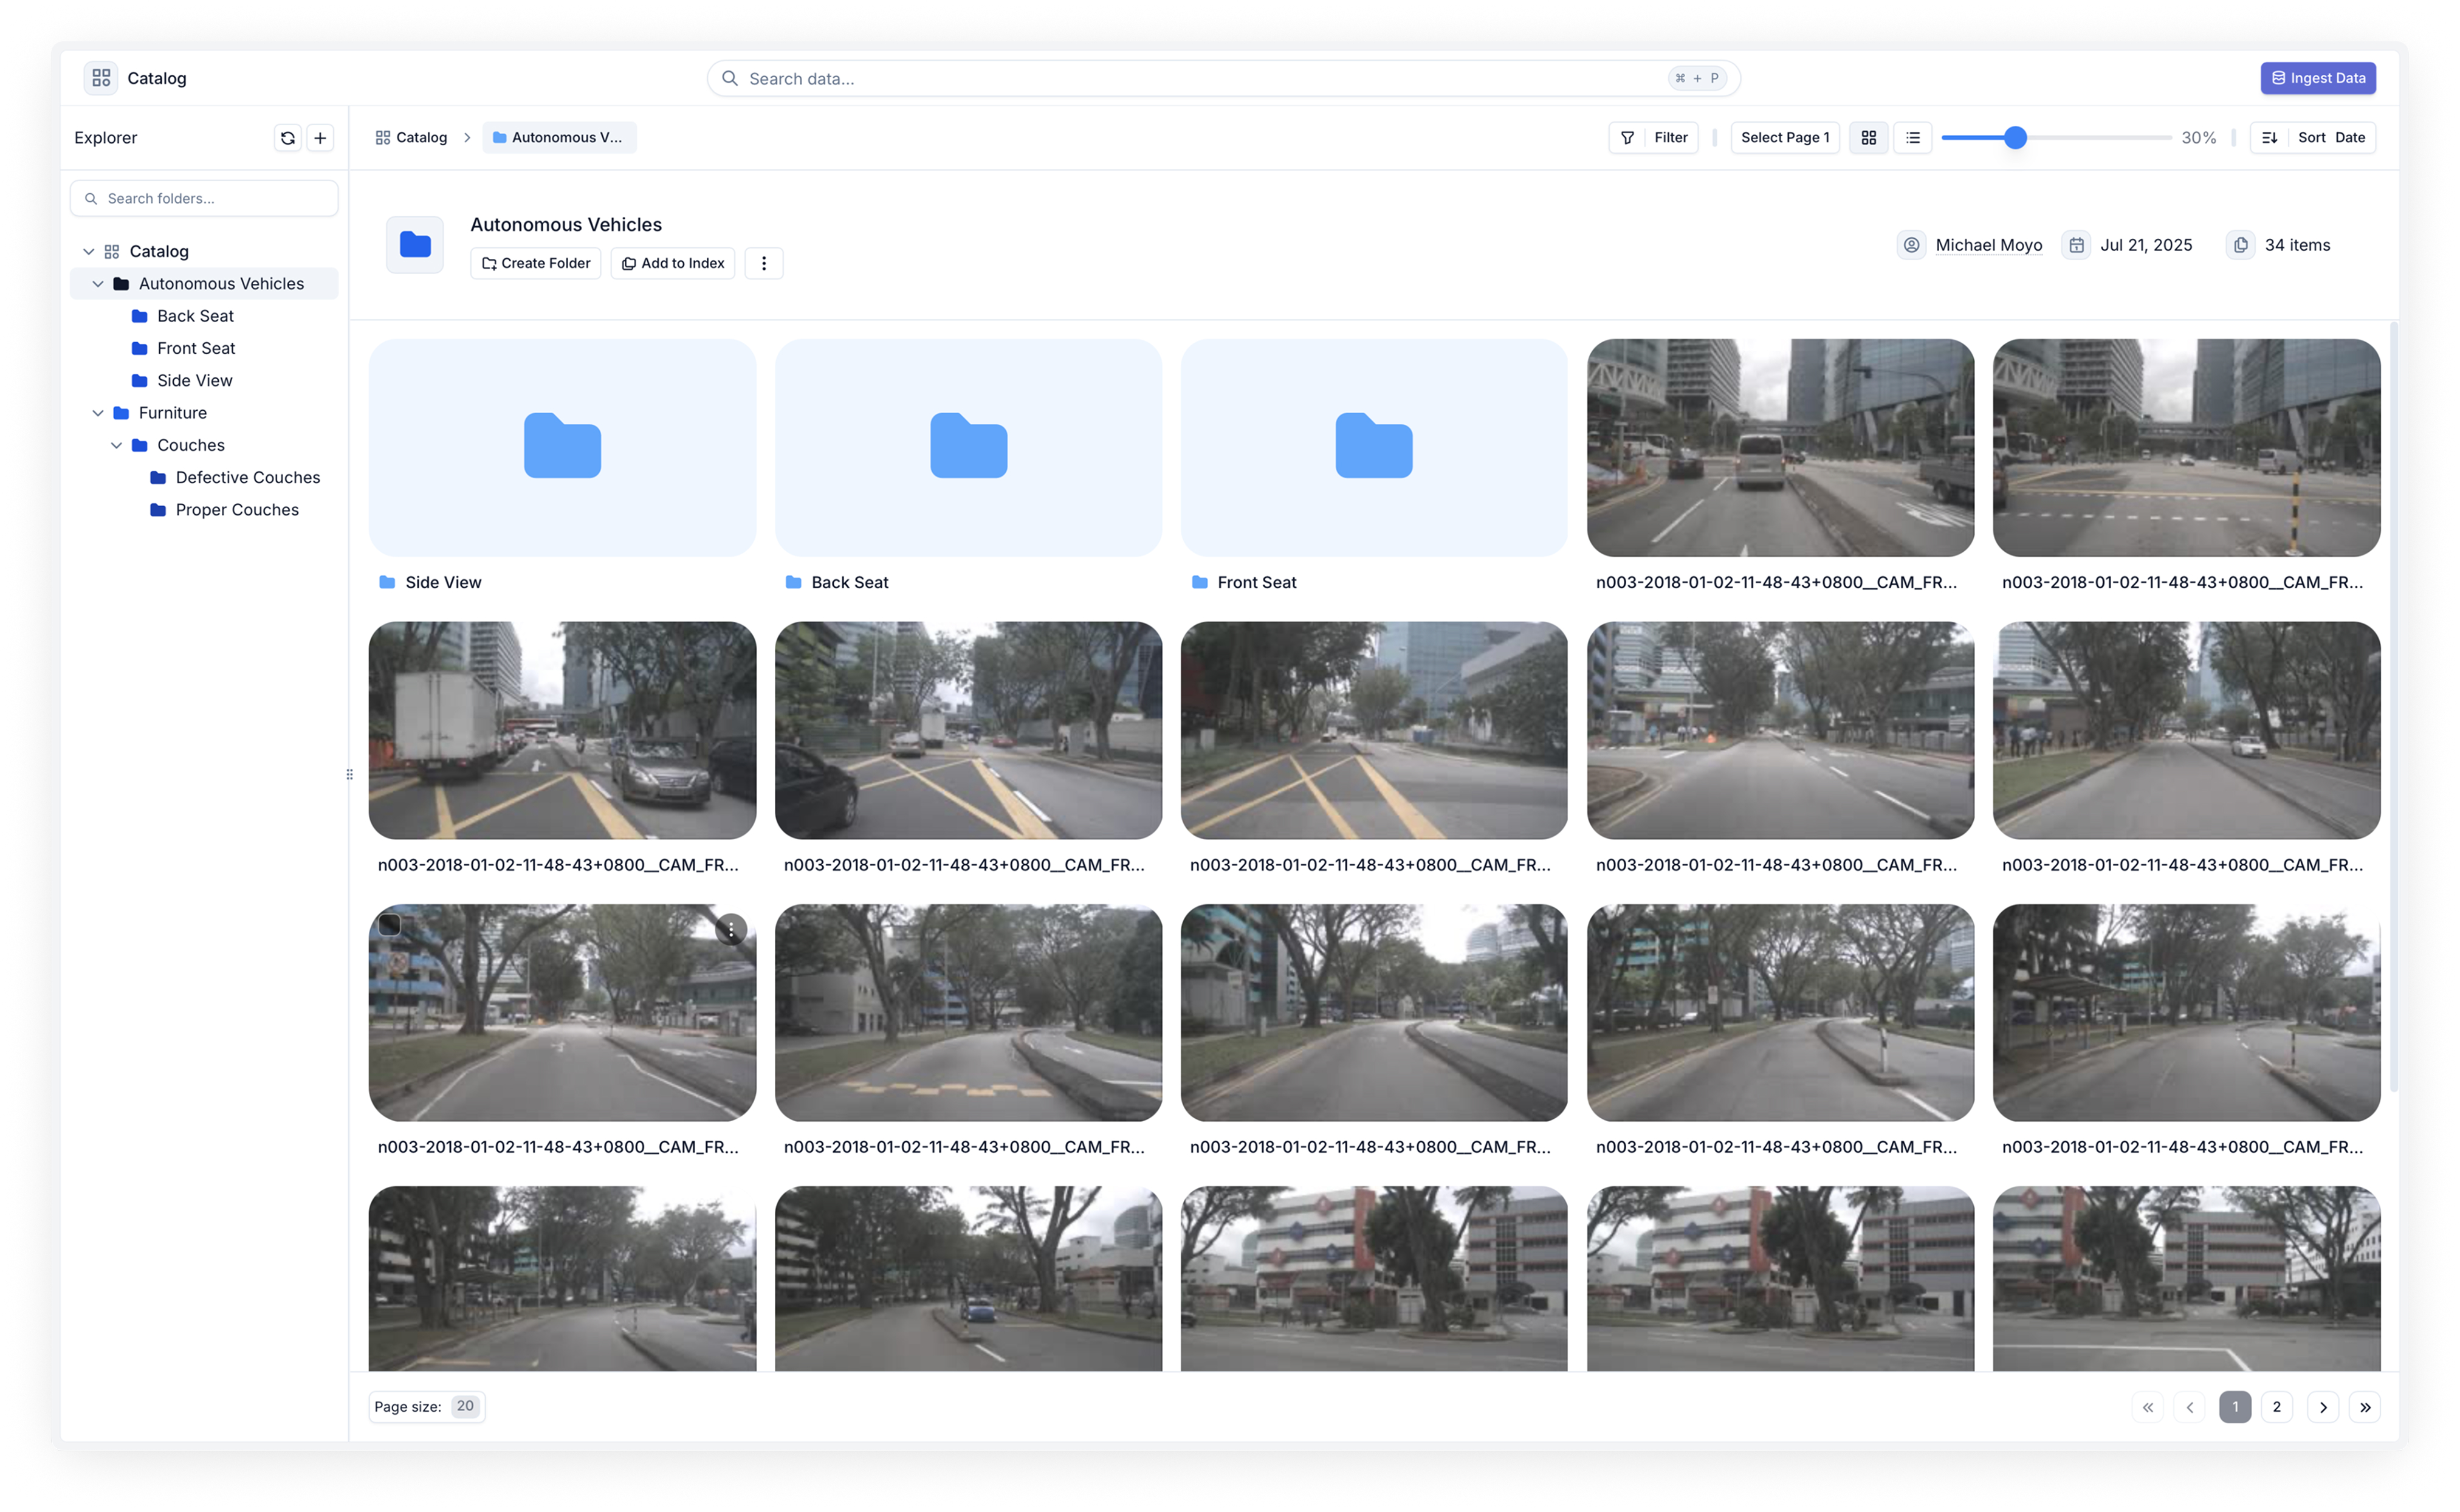Click the Add to Index button
Screen dimensions: 2460x1512
pos(672,263)
